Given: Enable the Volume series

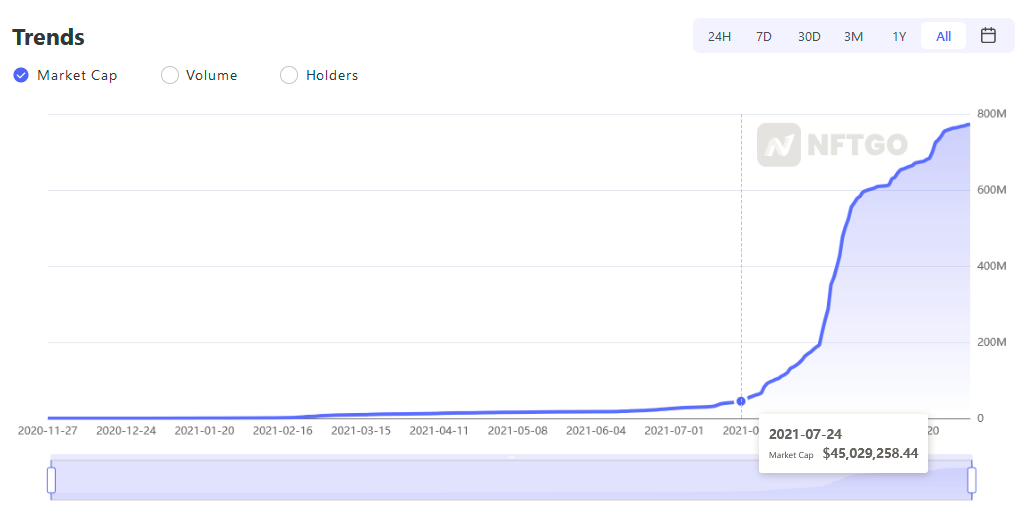Looking at the screenshot, I should [170, 75].
